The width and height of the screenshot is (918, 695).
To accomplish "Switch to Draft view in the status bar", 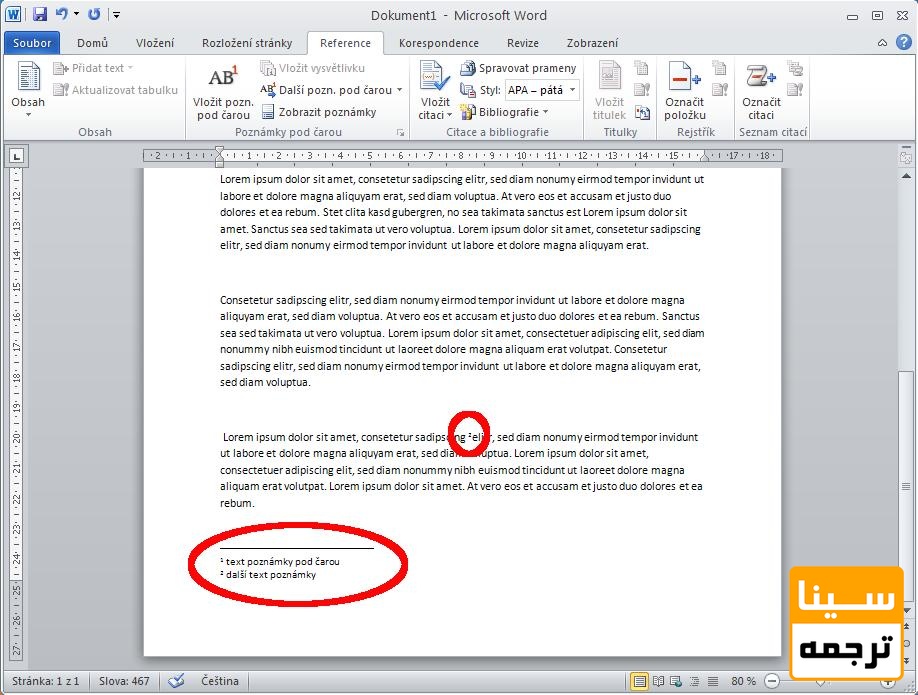I will tap(713, 681).
